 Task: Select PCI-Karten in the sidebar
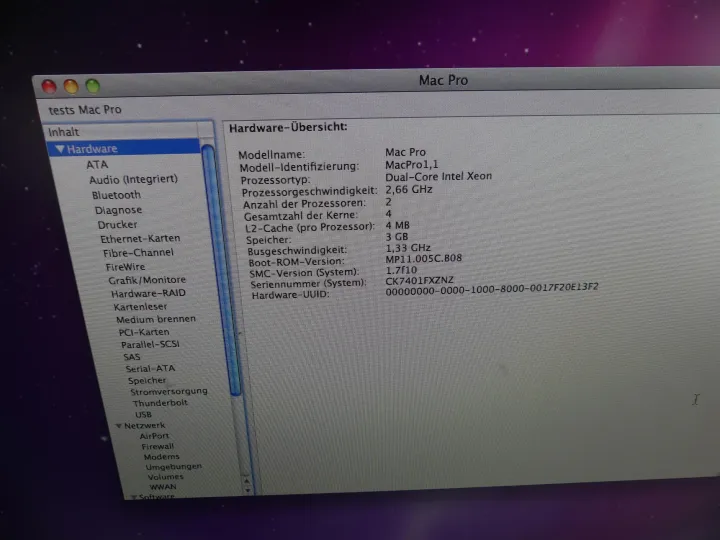[x=144, y=332]
